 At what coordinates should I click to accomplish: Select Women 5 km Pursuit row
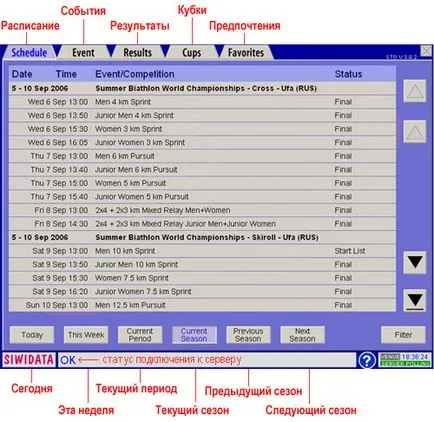(202, 183)
